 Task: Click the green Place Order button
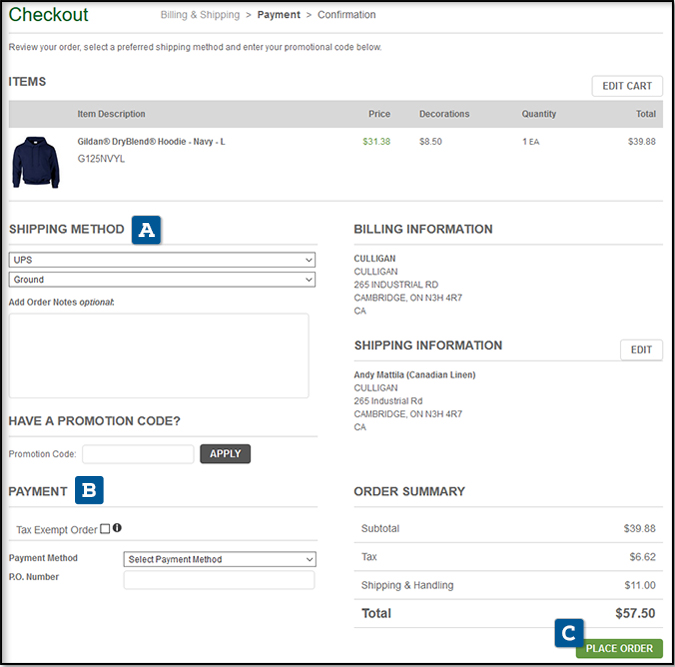[x=619, y=648]
